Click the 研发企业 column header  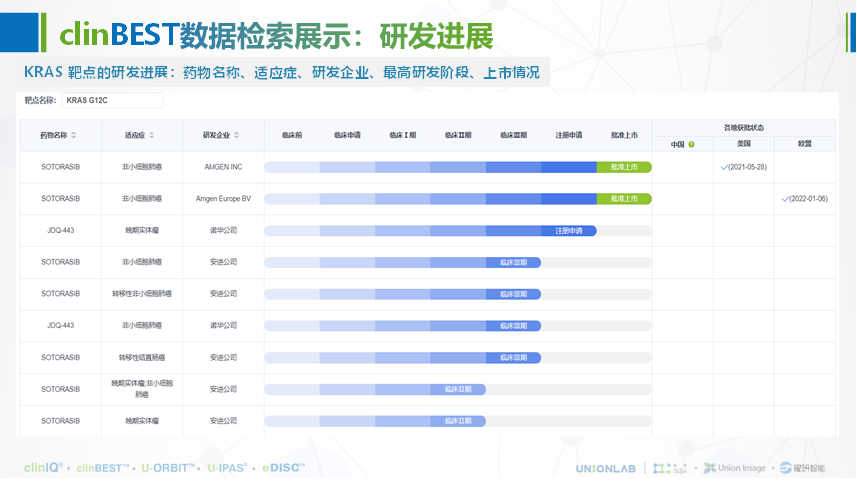pos(216,135)
